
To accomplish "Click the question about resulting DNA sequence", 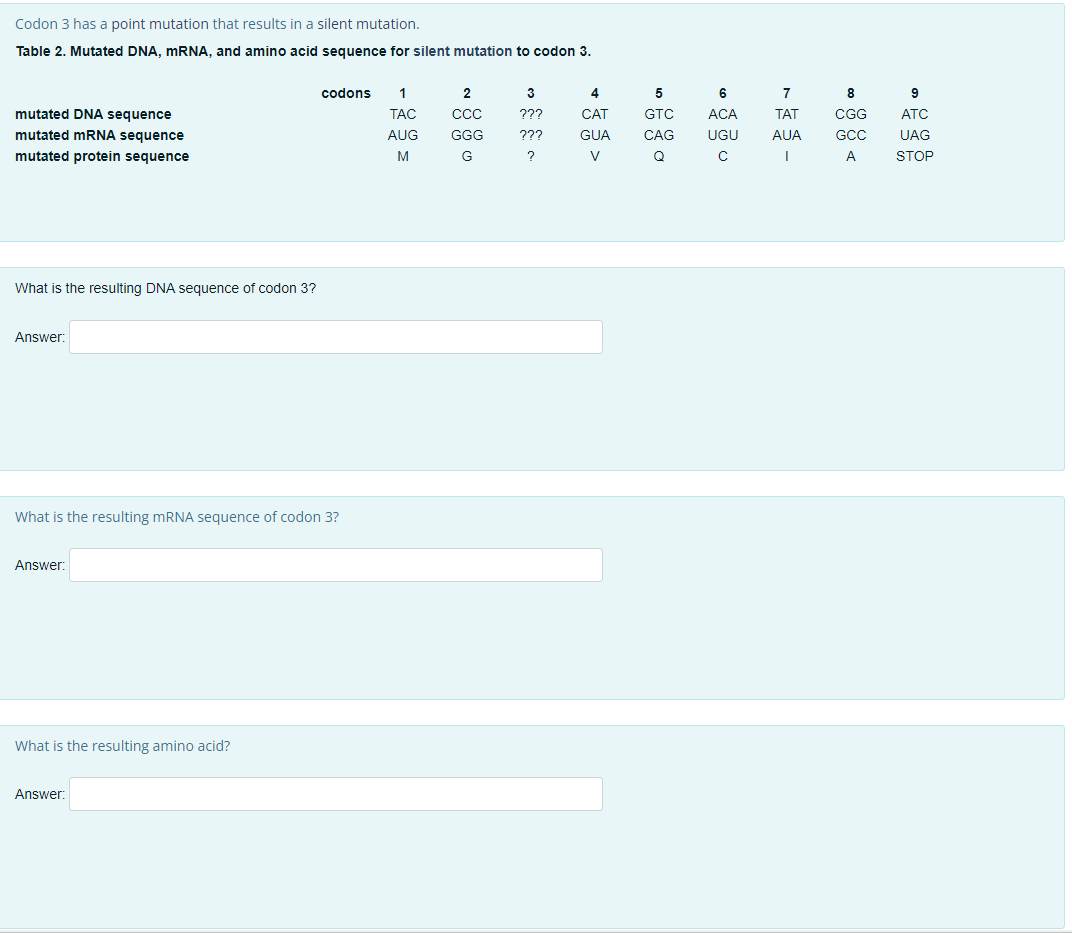I will pos(166,288).
